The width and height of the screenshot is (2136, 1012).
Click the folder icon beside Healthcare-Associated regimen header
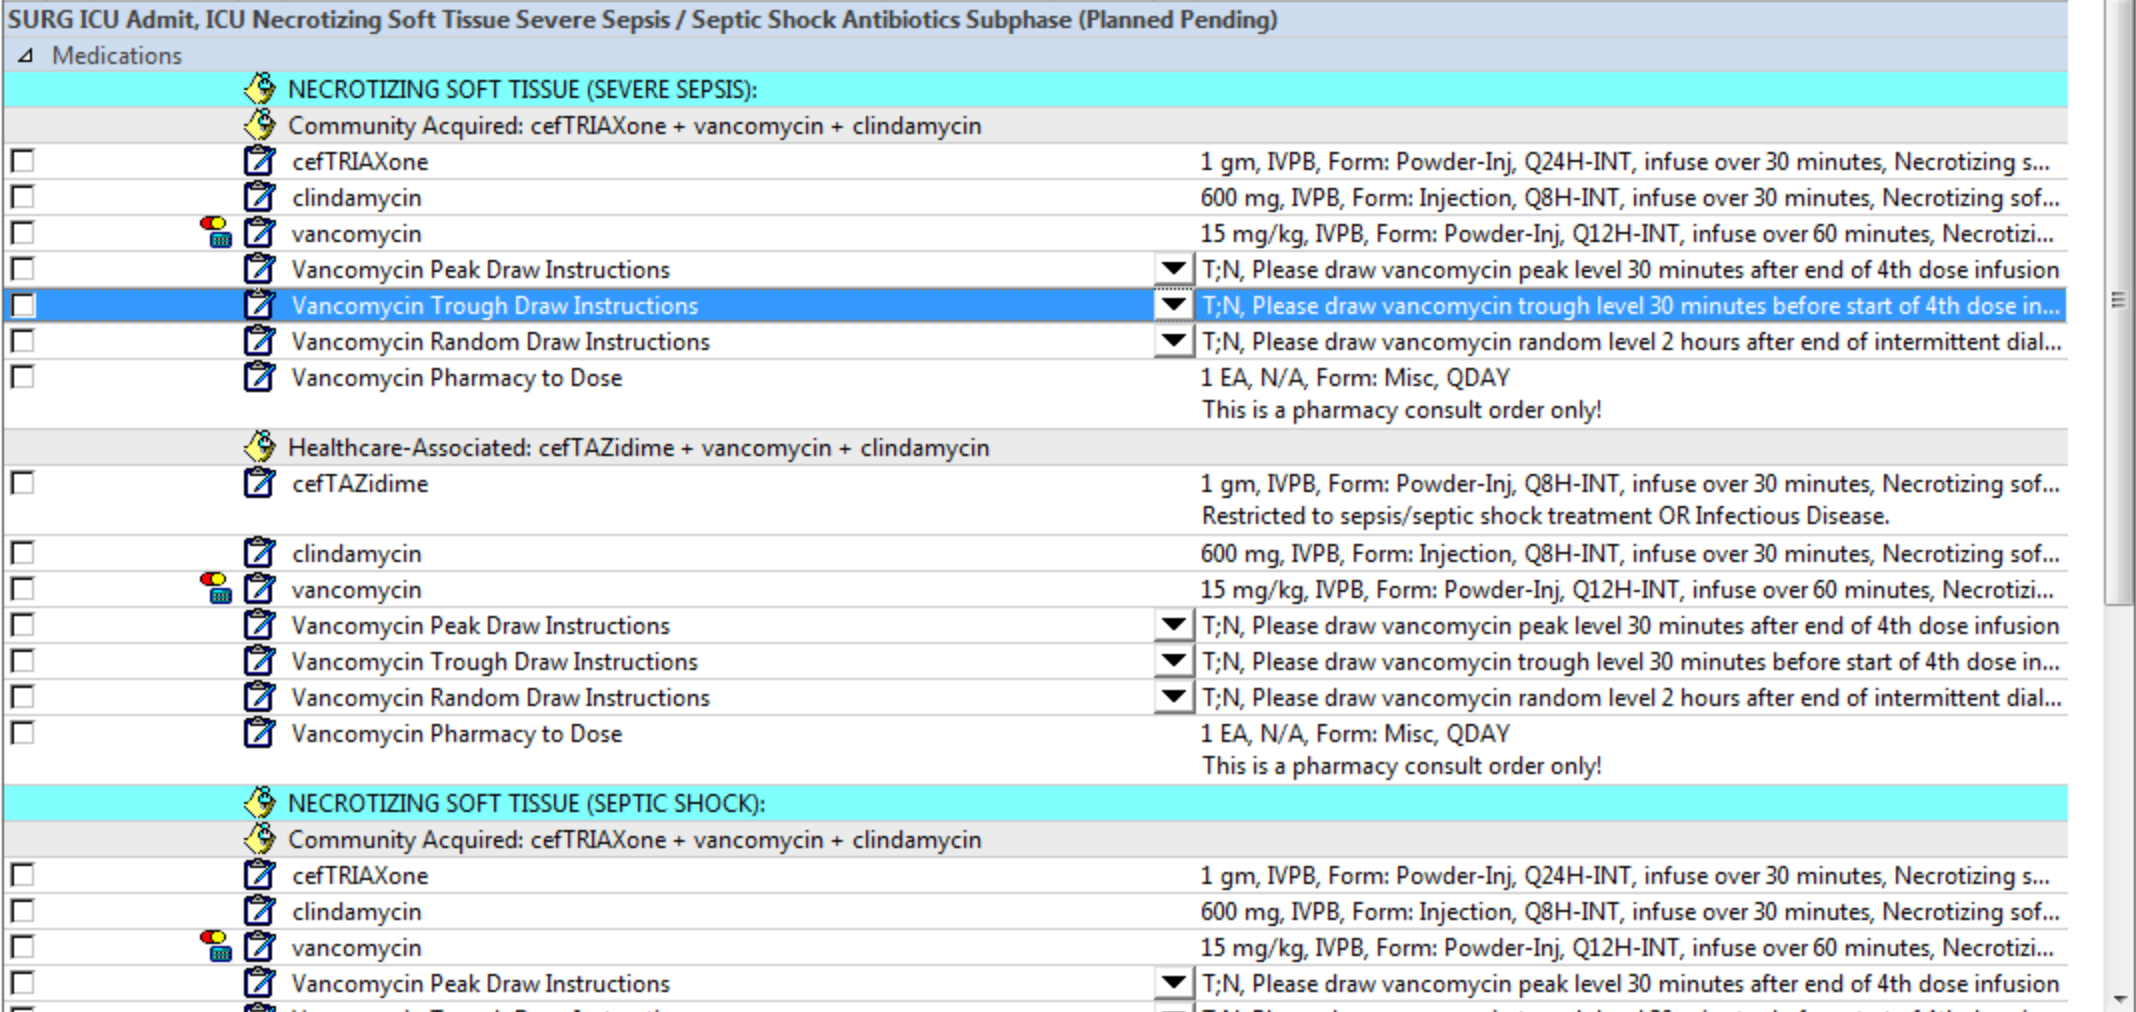click(259, 448)
